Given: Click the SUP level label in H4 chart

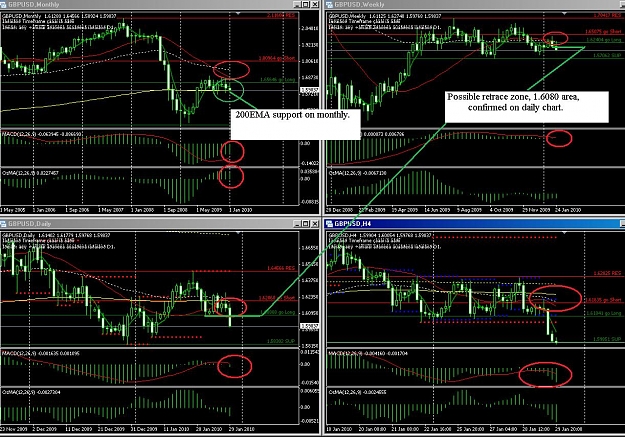Looking at the screenshot, I should pyautogui.click(x=607, y=339).
